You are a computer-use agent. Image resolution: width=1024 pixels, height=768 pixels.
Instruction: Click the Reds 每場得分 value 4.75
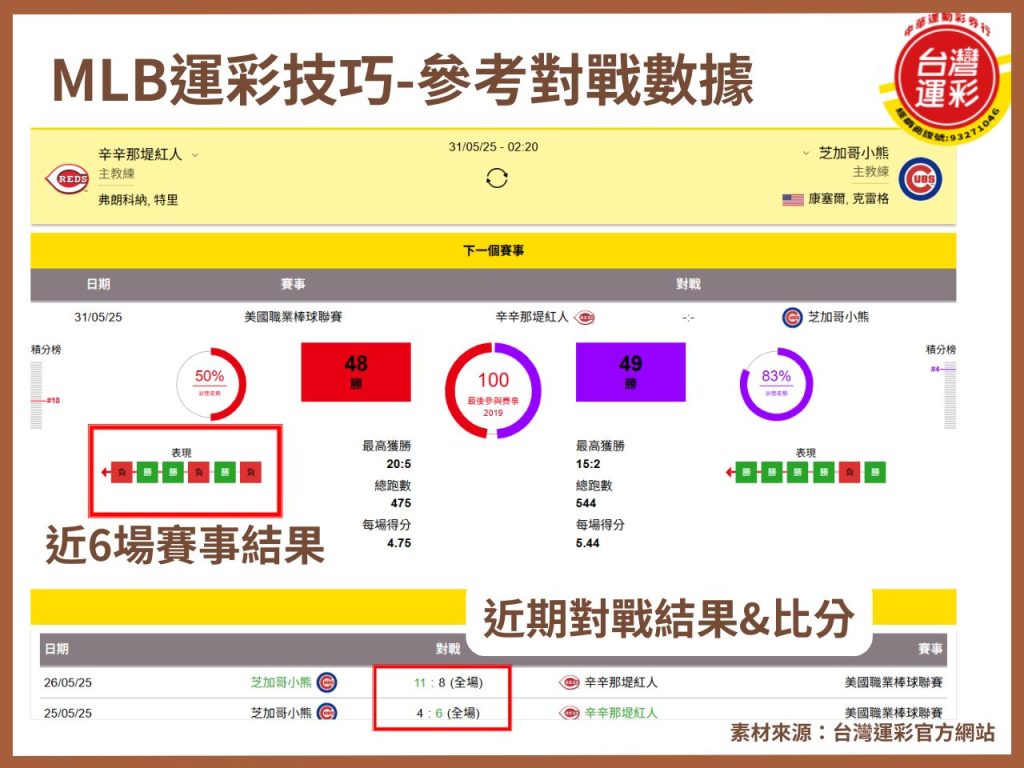(399, 543)
